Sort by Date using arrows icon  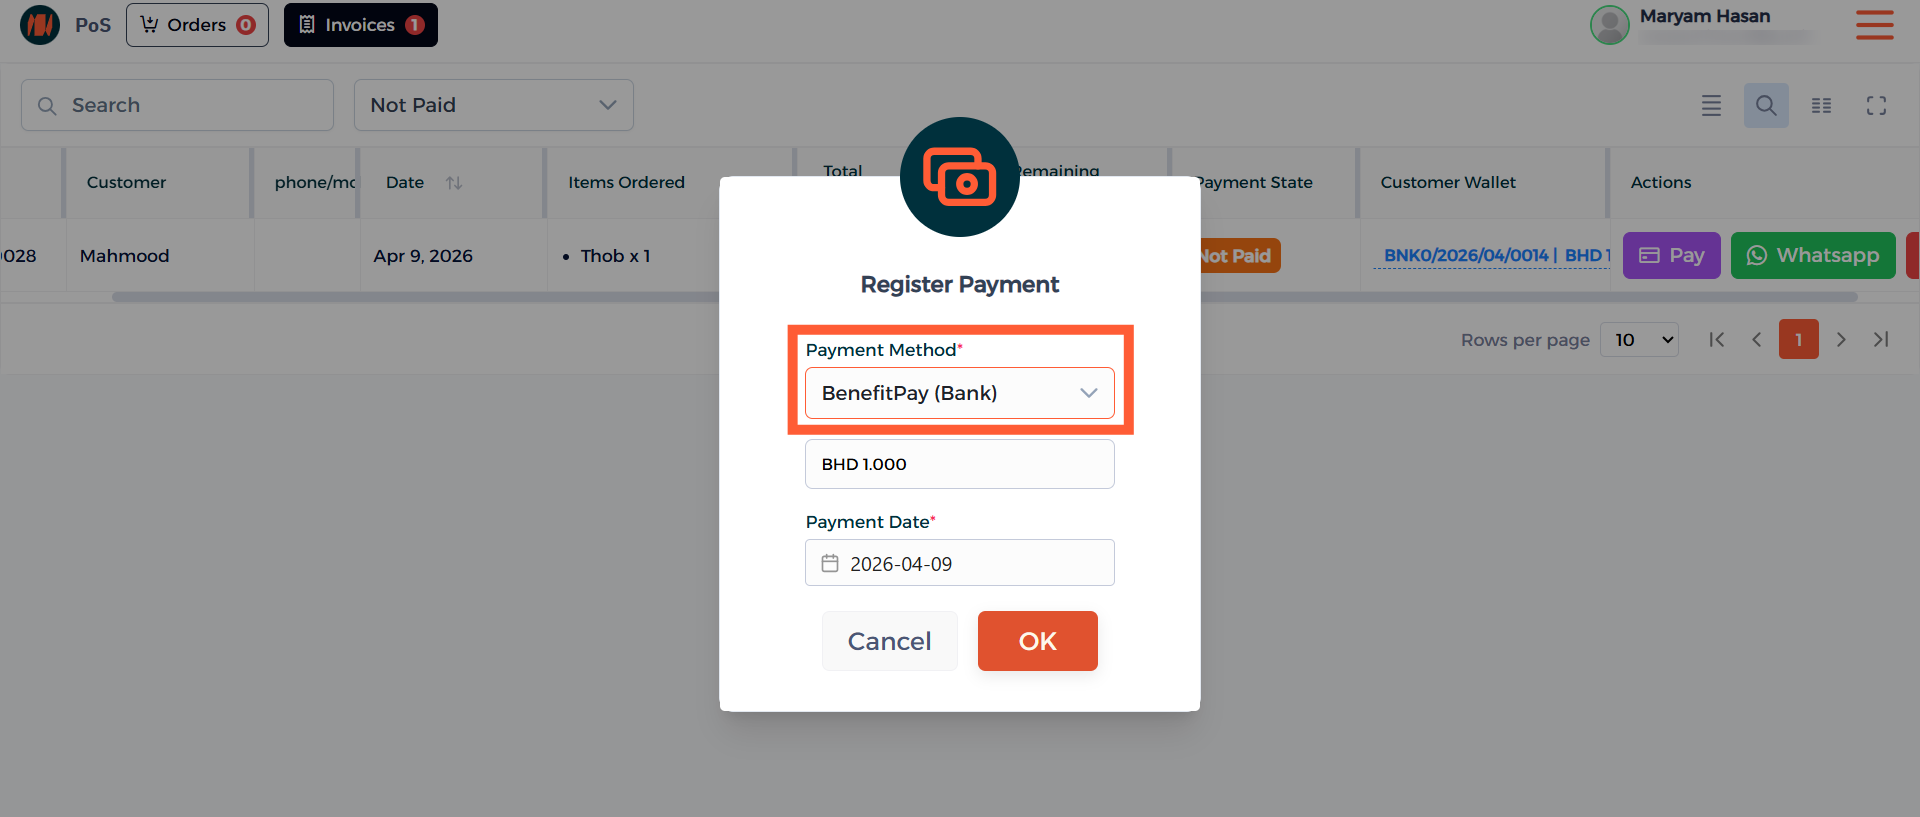click(x=454, y=182)
